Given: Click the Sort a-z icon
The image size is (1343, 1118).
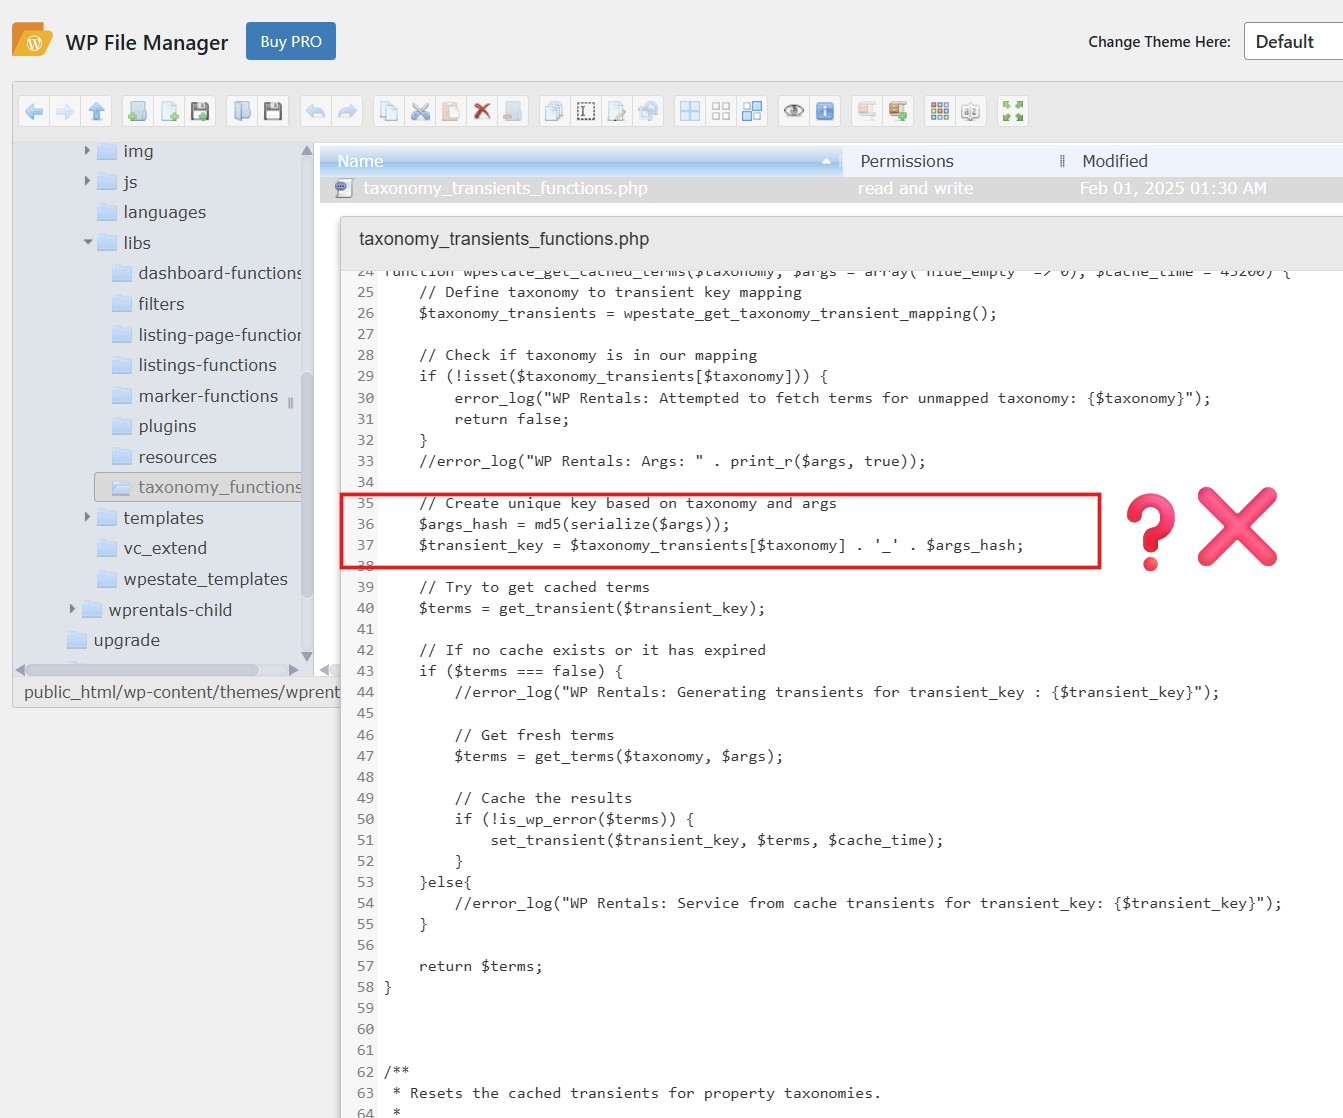Looking at the screenshot, I should 970,111.
